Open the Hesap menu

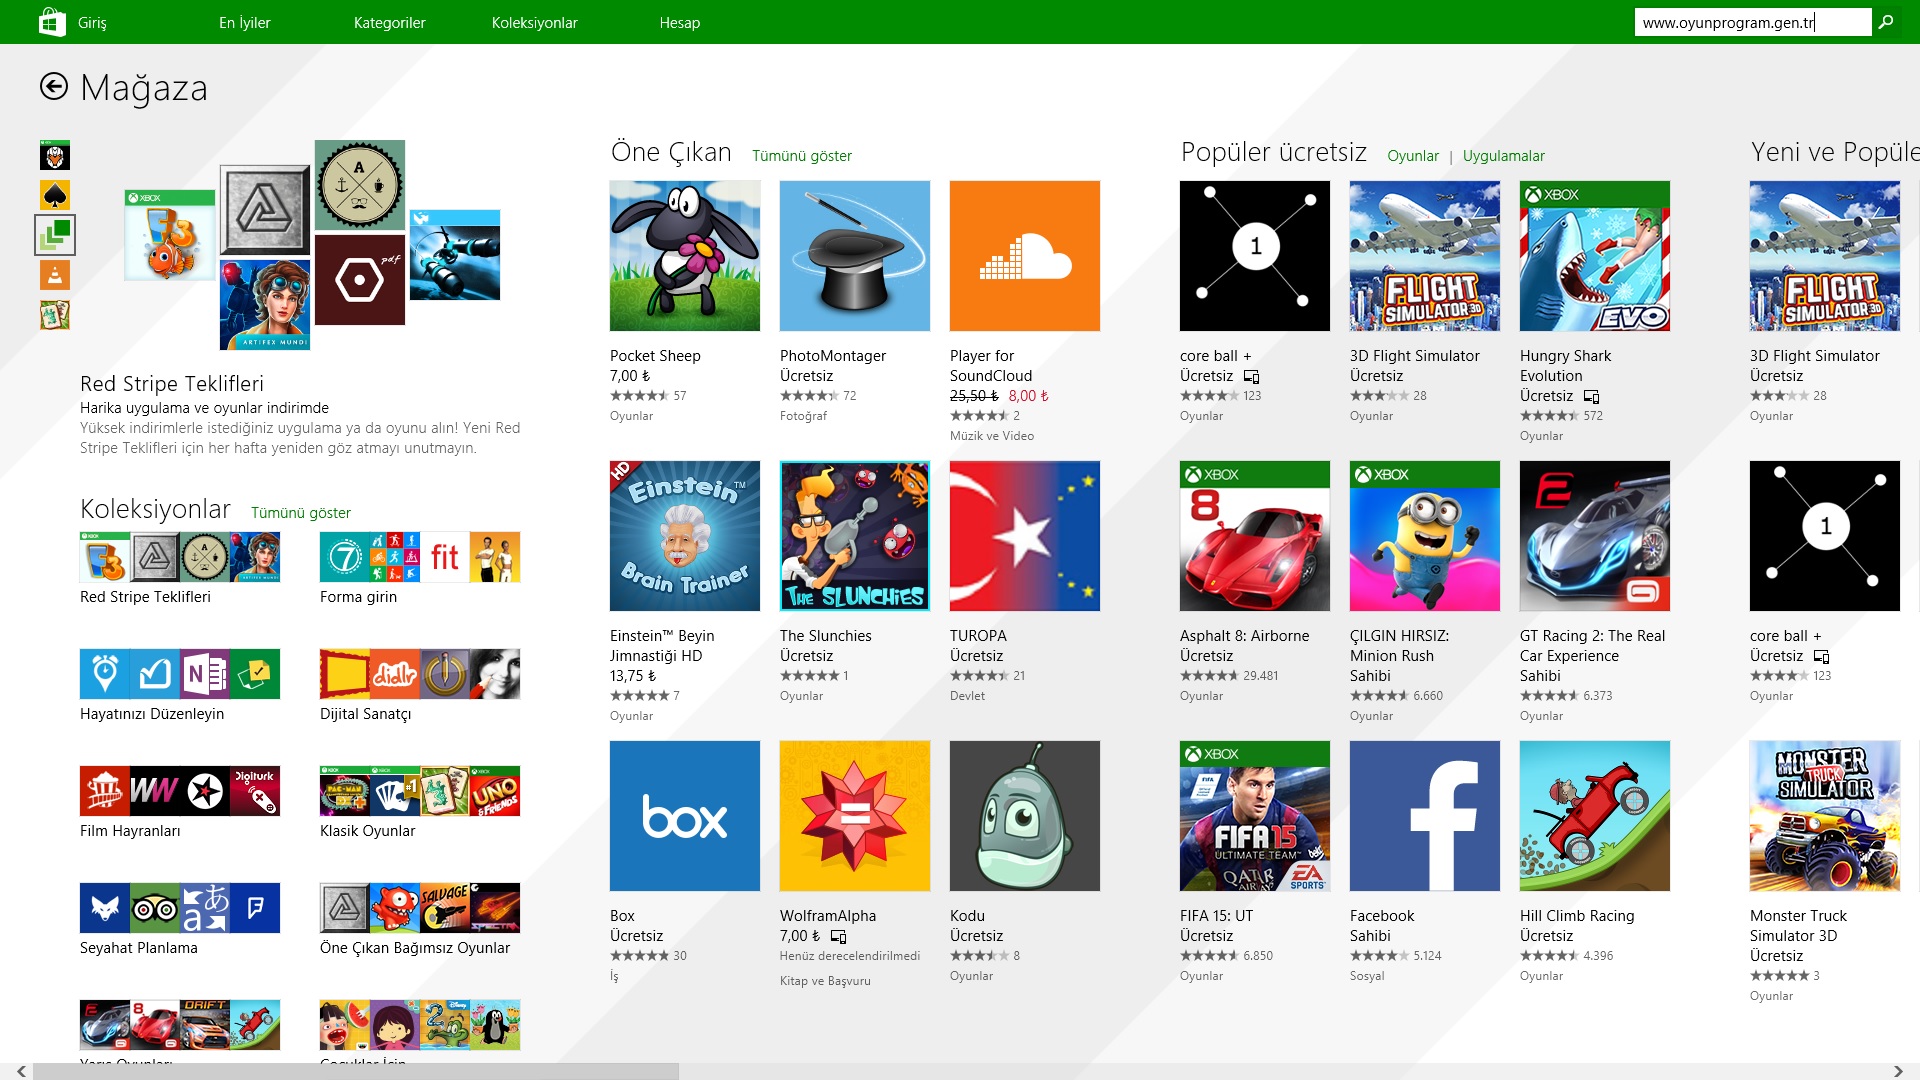[680, 22]
